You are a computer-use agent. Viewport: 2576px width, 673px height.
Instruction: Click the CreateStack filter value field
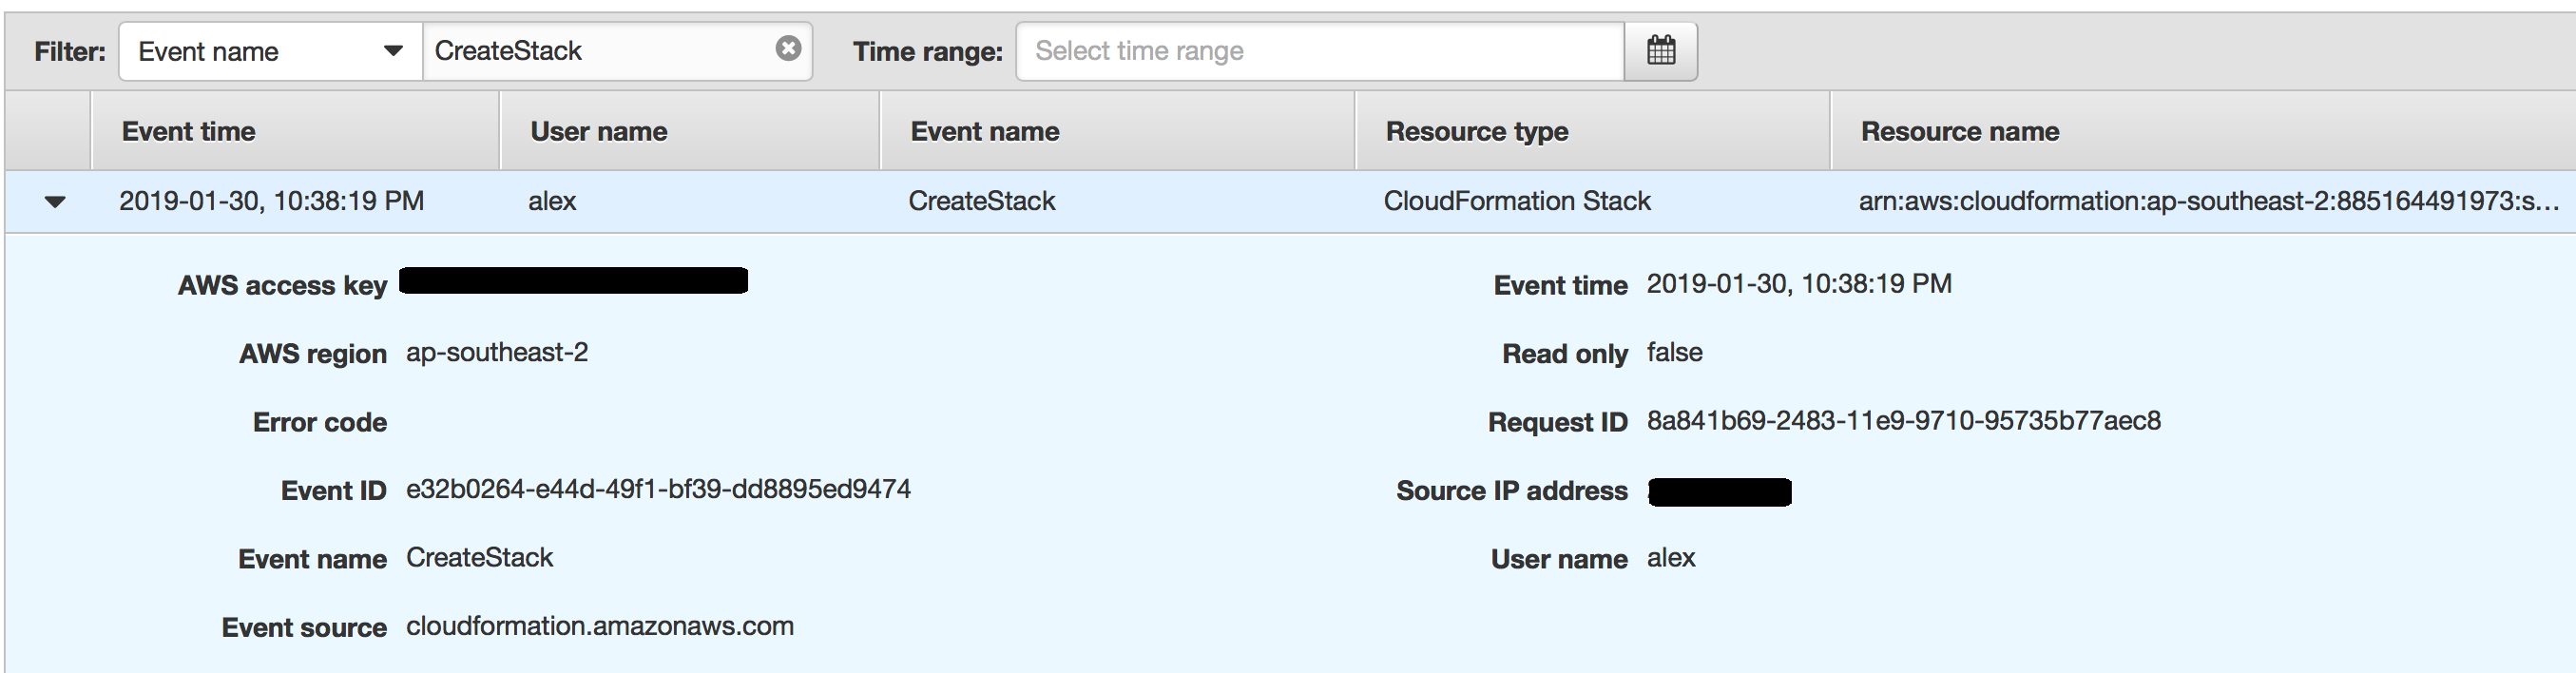point(600,51)
